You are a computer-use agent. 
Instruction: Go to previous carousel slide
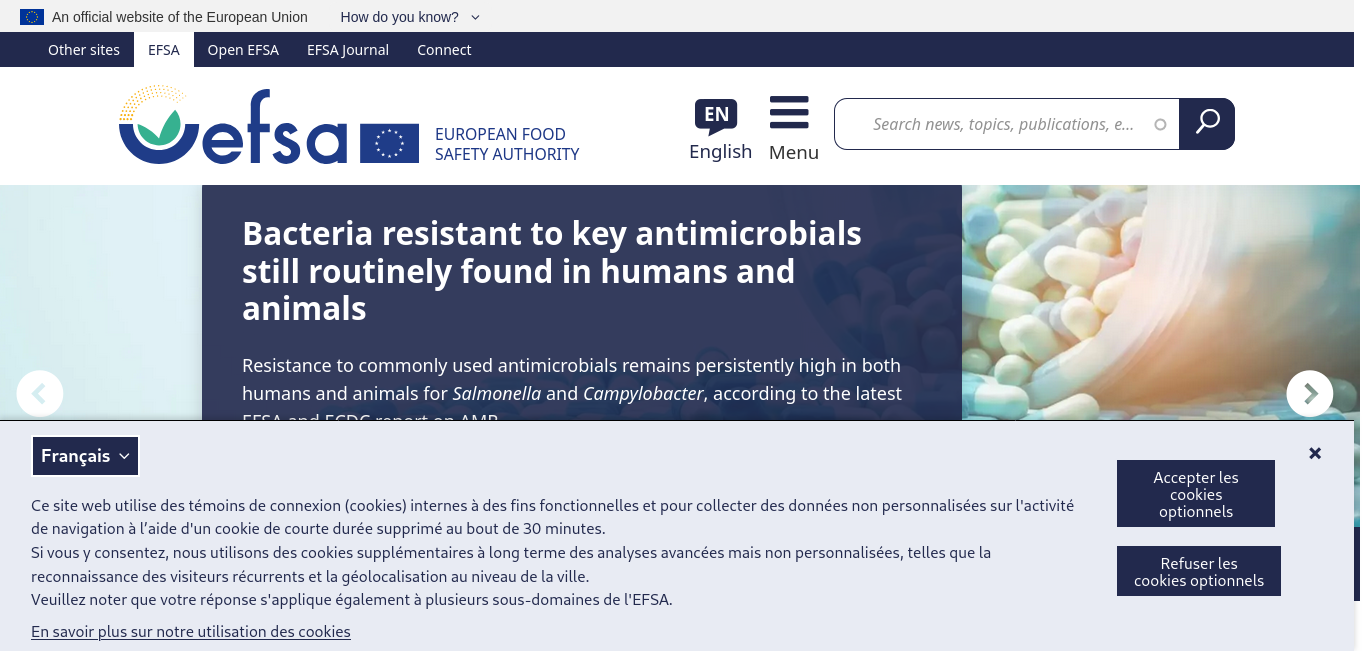click(40, 393)
